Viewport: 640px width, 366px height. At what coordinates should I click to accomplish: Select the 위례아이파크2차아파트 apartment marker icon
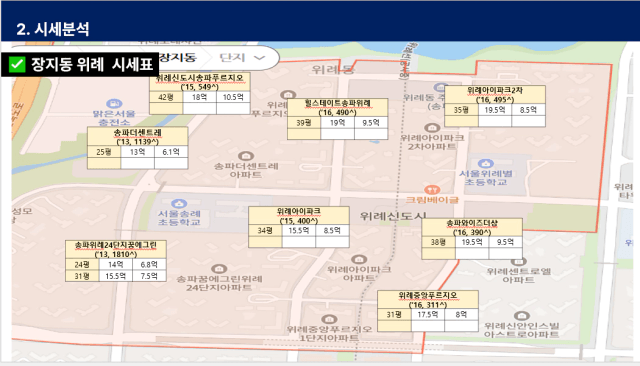[x=432, y=128]
